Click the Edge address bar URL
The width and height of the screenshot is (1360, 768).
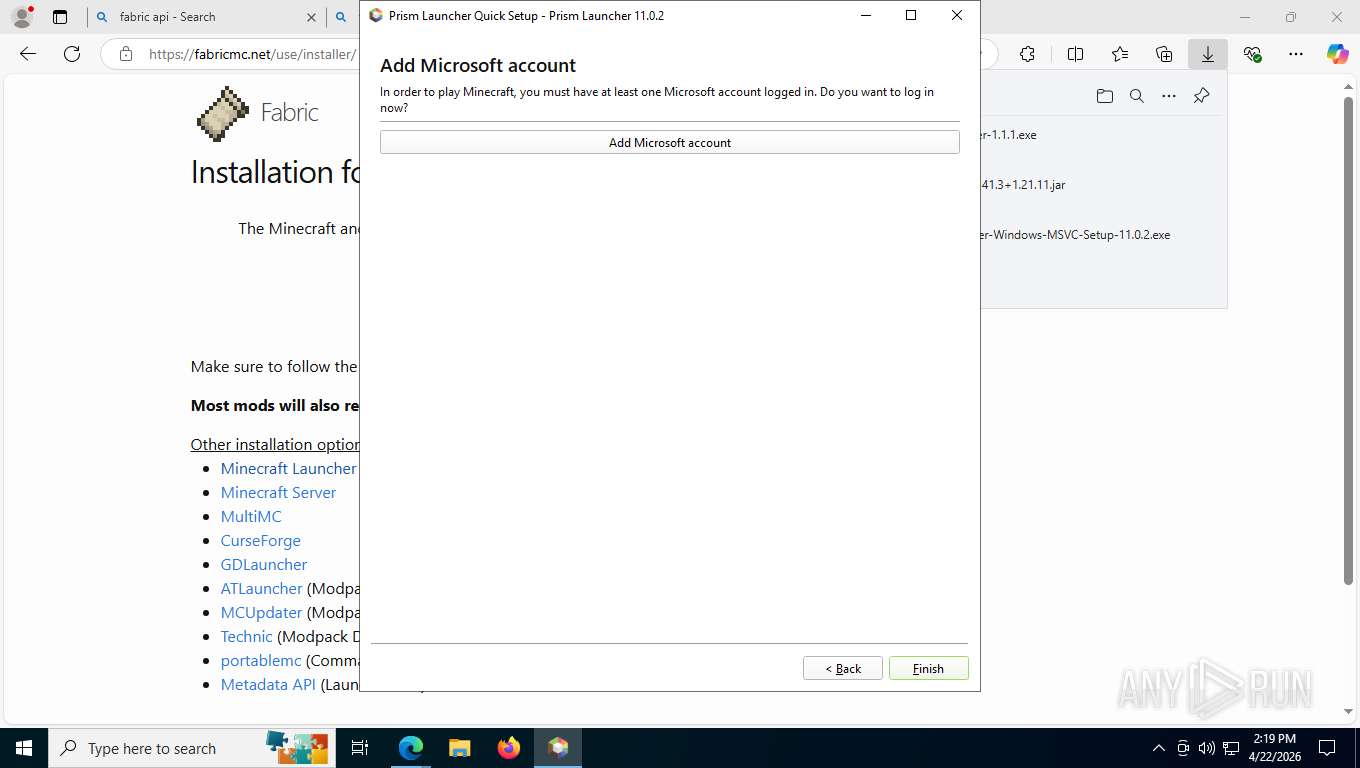pyautogui.click(x=252, y=54)
